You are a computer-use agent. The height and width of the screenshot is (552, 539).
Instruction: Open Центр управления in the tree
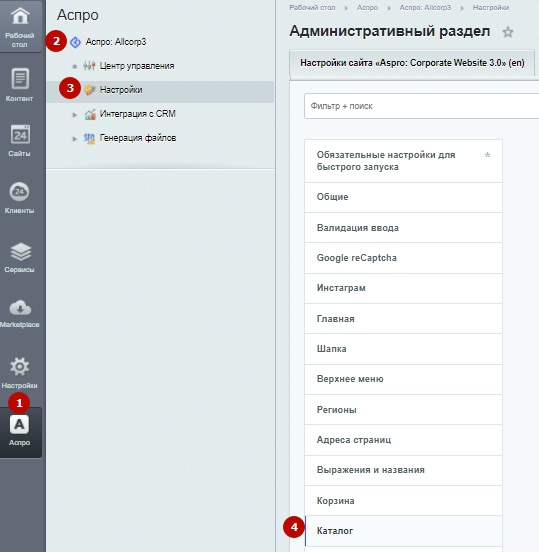(x=137, y=66)
